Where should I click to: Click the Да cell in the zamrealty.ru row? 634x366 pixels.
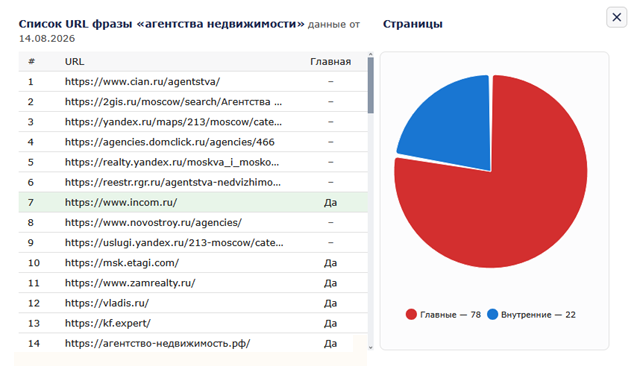pyautogui.click(x=330, y=283)
